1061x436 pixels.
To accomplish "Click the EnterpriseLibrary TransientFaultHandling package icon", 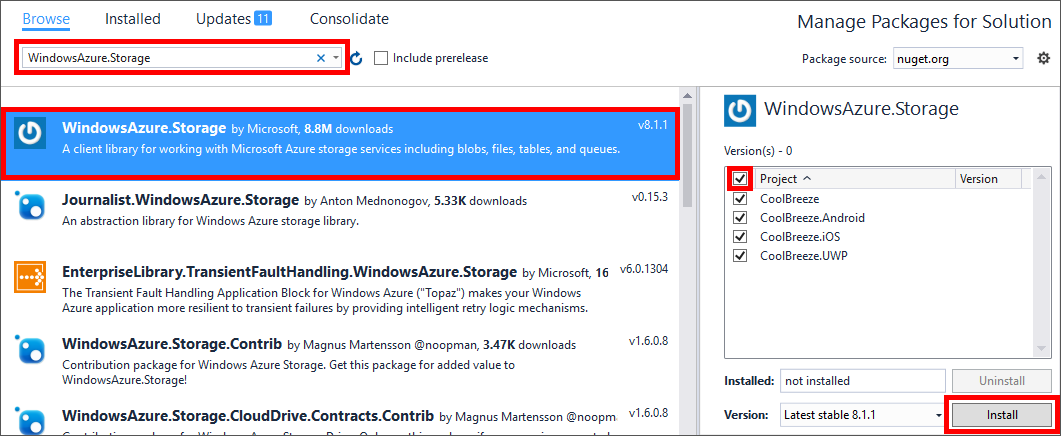I will [30, 277].
